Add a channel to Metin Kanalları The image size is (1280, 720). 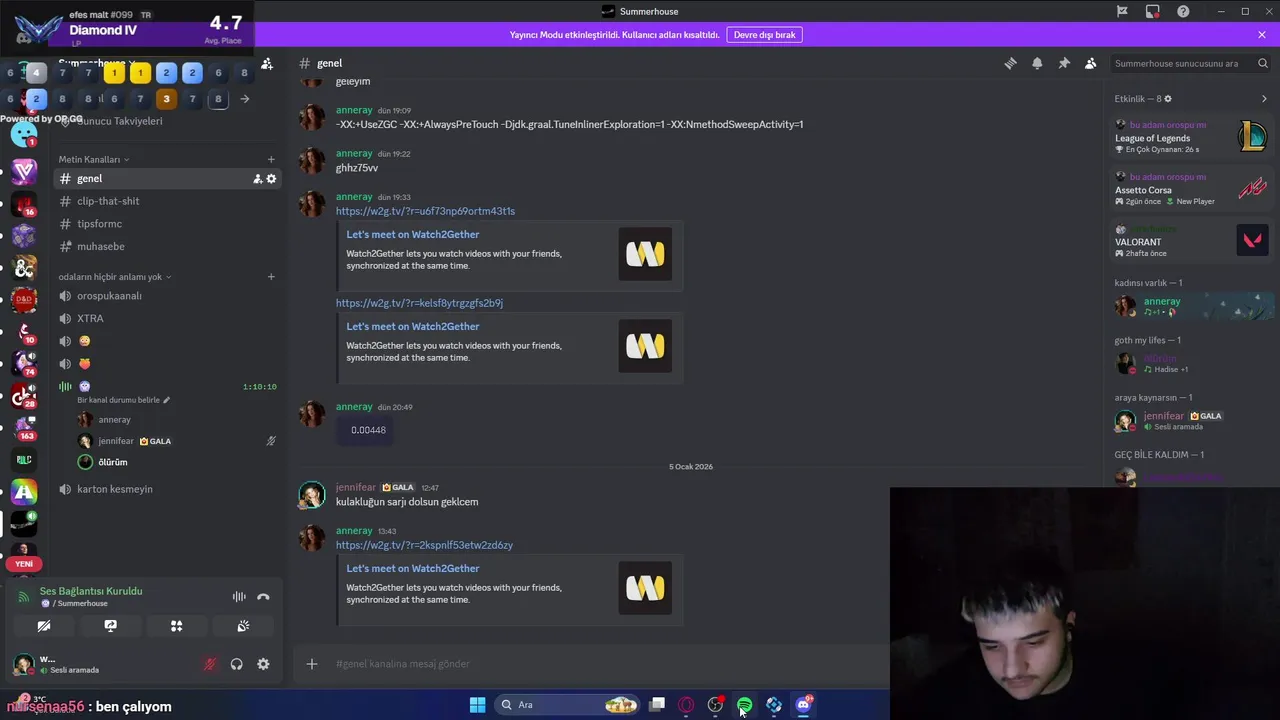pos(271,159)
